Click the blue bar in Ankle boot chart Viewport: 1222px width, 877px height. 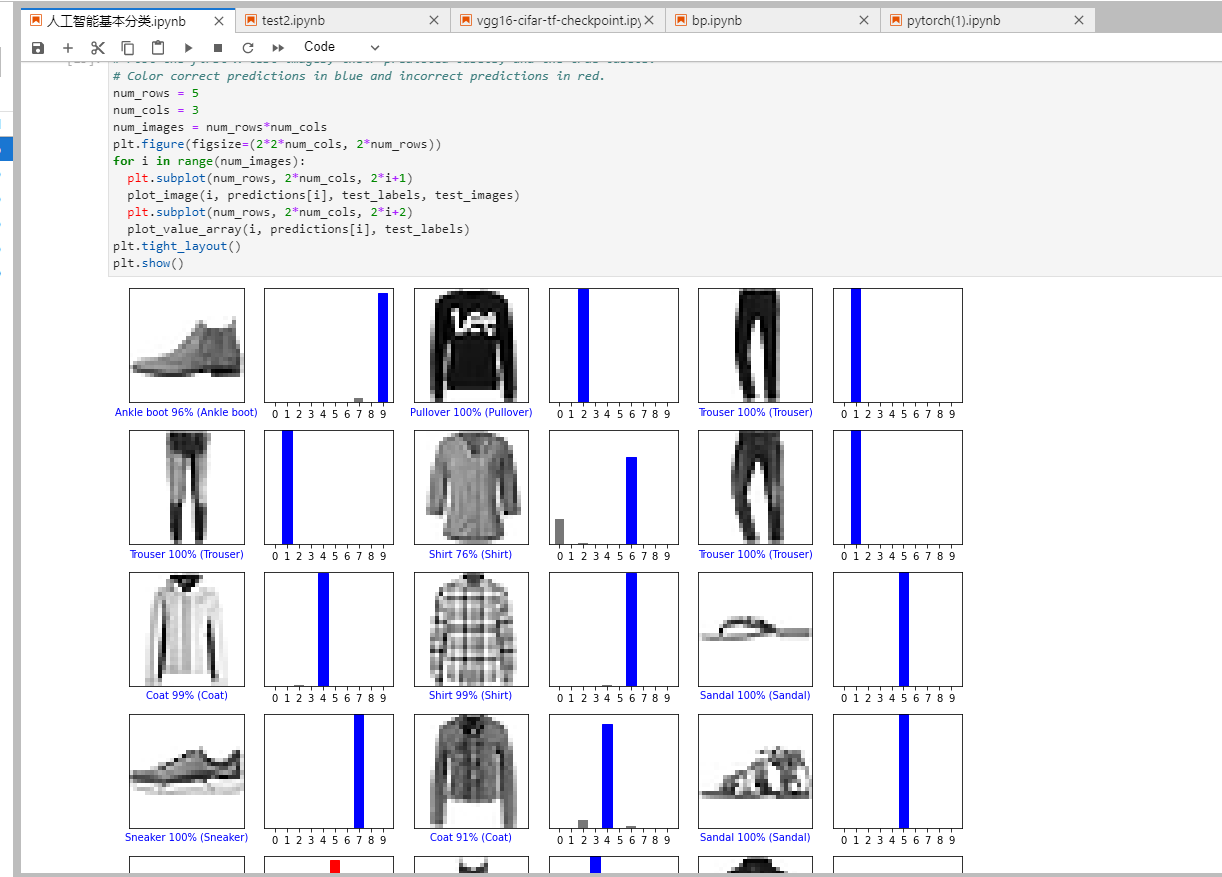383,347
